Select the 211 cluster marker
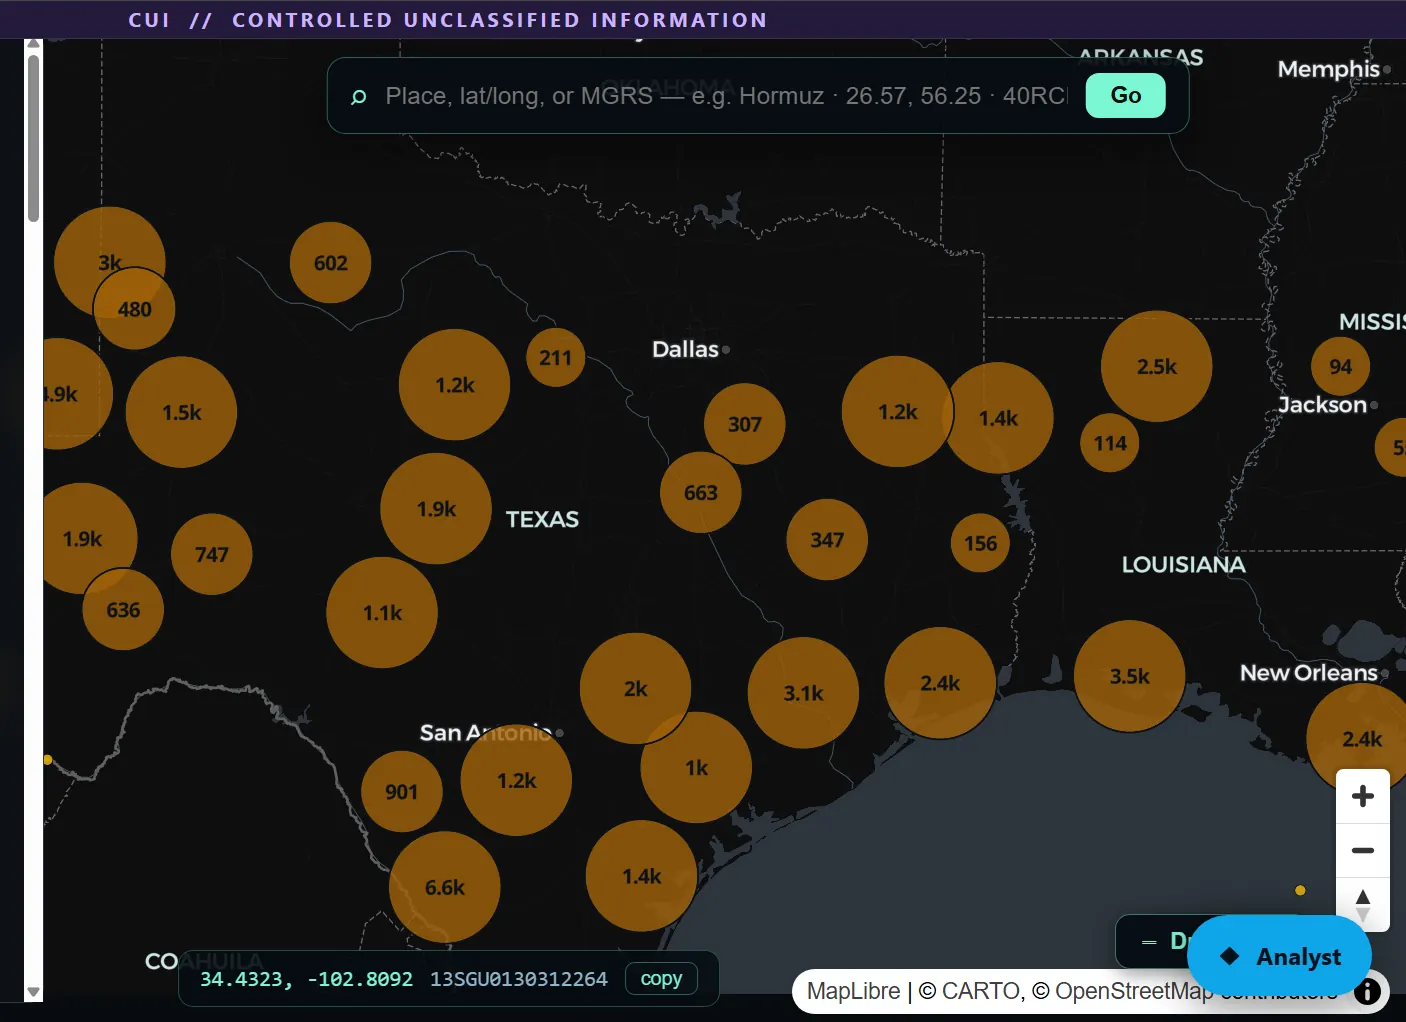The height and width of the screenshot is (1022, 1406). pyautogui.click(x=555, y=357)
